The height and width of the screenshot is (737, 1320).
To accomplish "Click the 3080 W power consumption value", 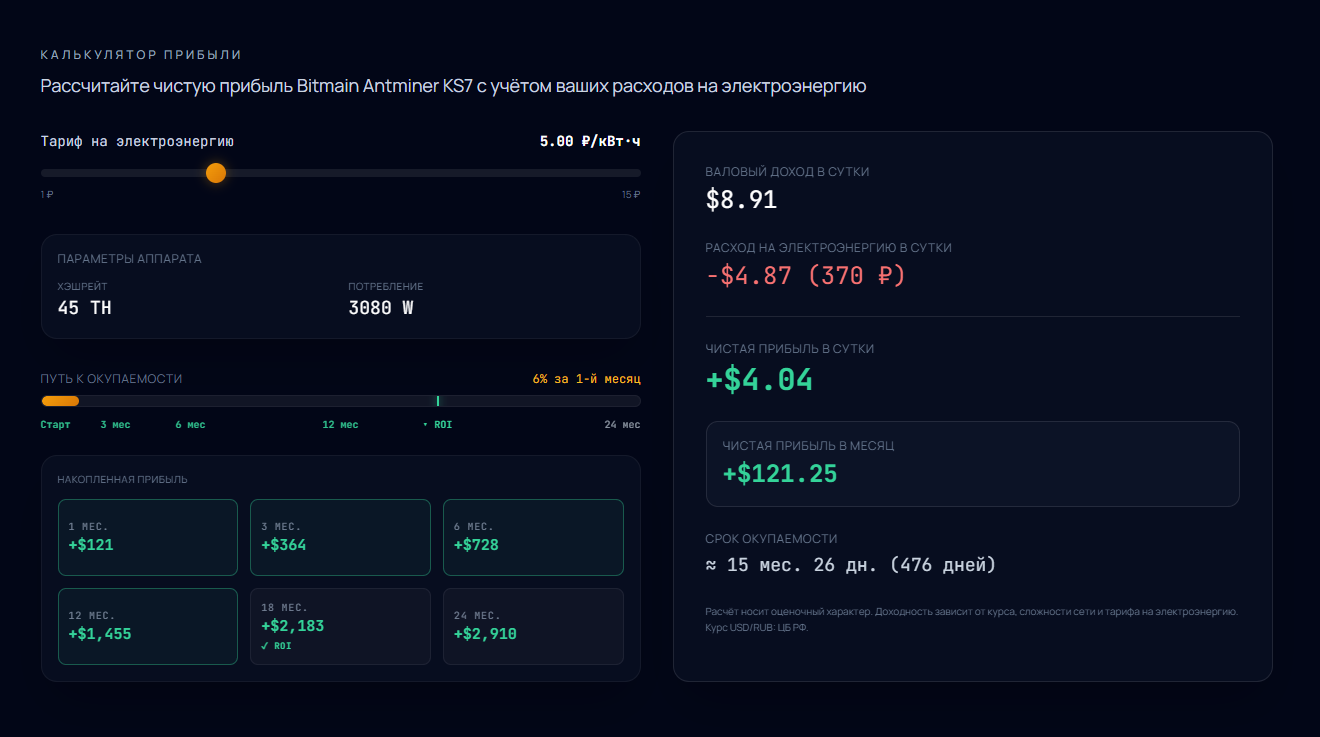I will coord(380,308).
